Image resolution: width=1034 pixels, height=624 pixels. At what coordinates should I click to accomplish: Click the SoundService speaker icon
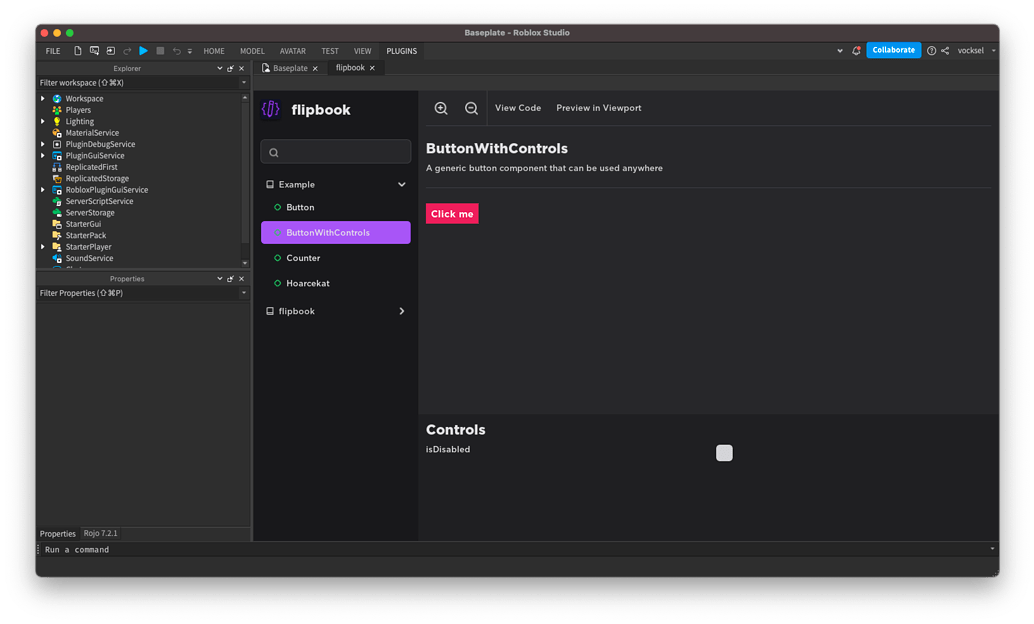tap(57, 258)
